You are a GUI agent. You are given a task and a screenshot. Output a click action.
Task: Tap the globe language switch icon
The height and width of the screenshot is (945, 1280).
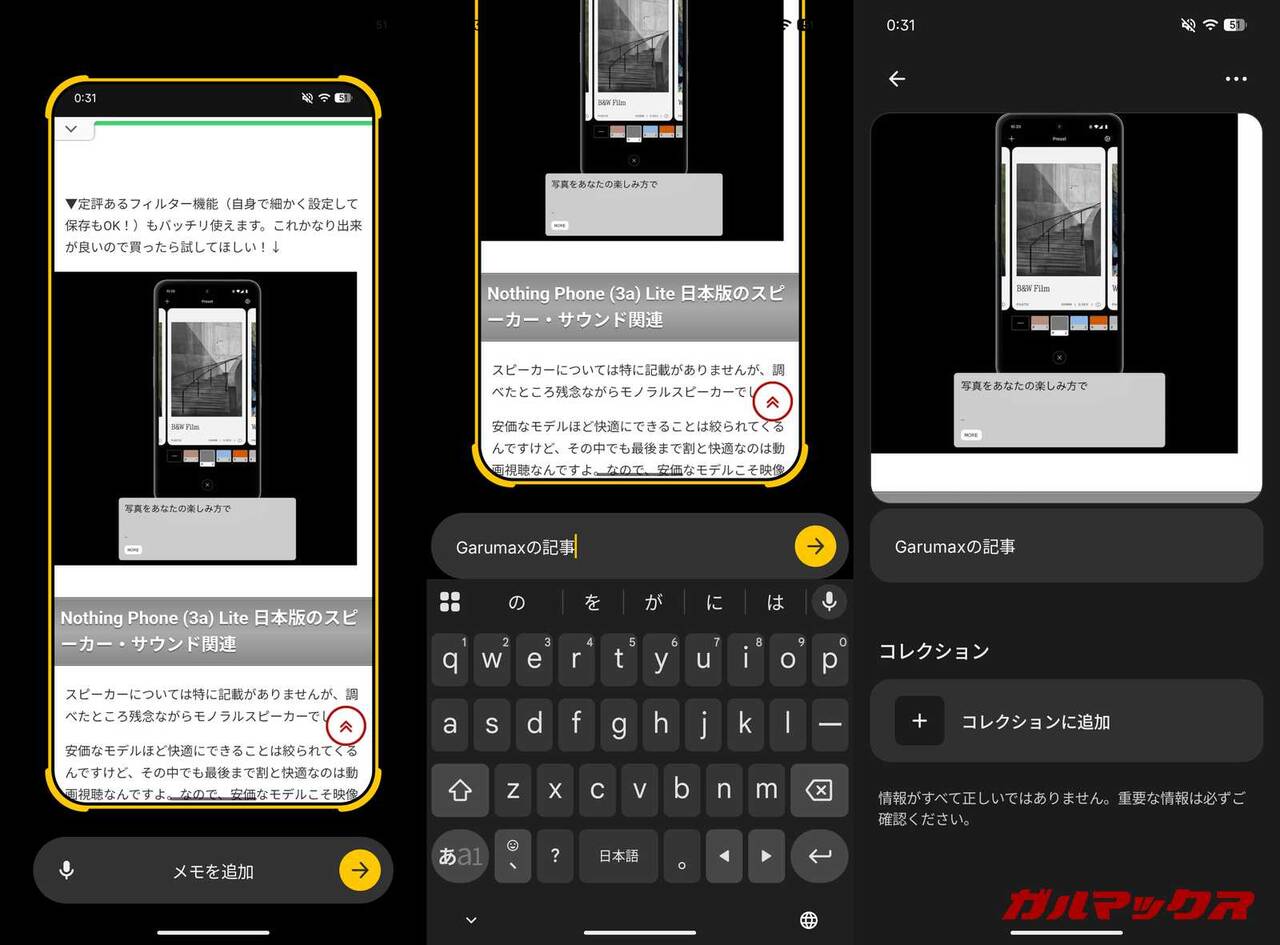pyautogui.click(x=809, y=920)
